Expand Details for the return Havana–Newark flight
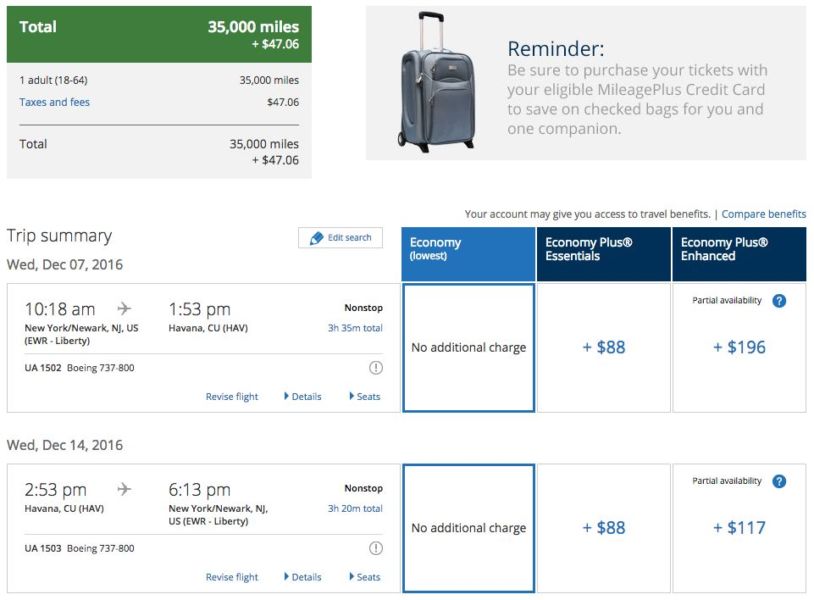Screen dimensions: 814x600 [303, 577]
